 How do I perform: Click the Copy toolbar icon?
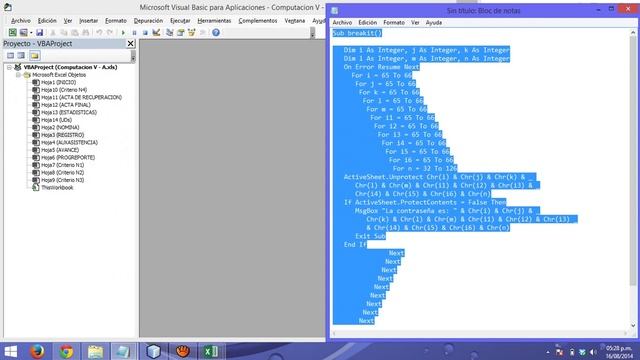(64, 32)
